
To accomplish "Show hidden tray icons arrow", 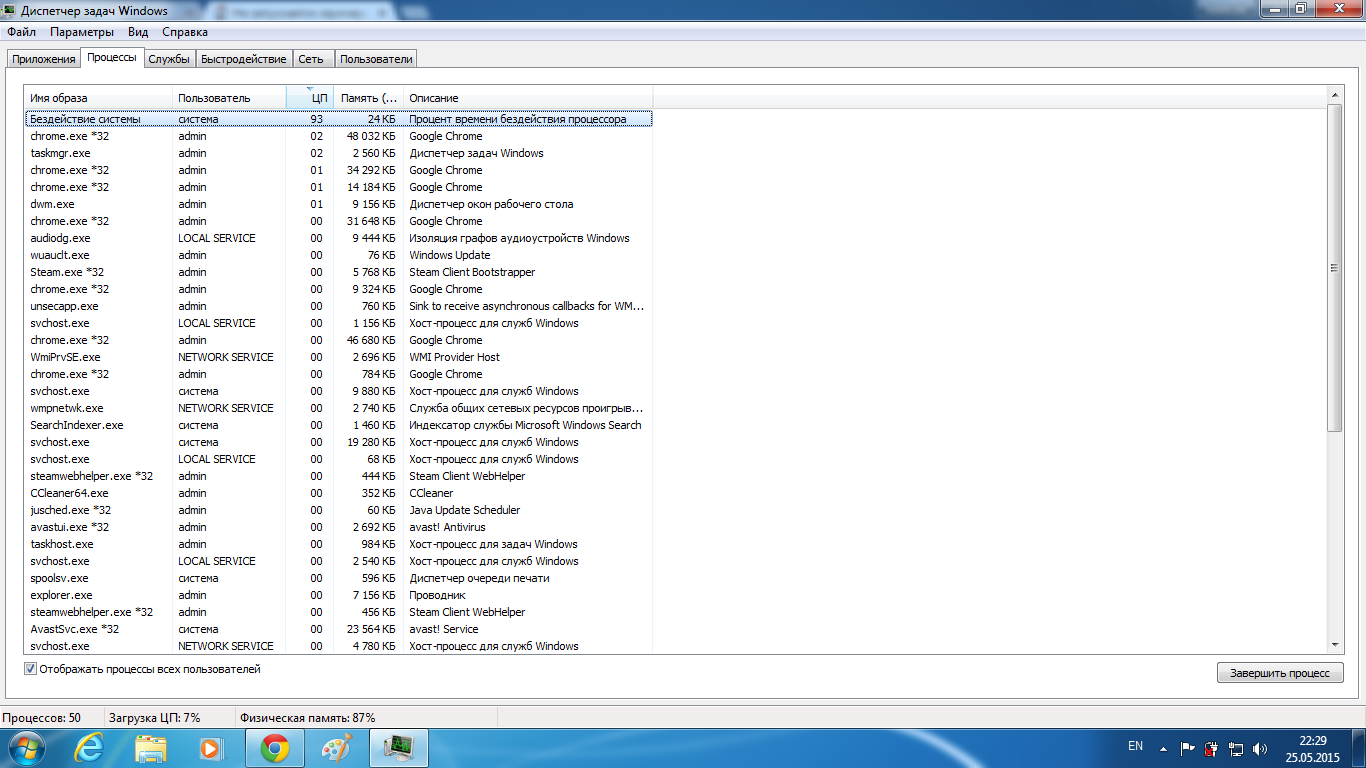I will click(1163, 747).
